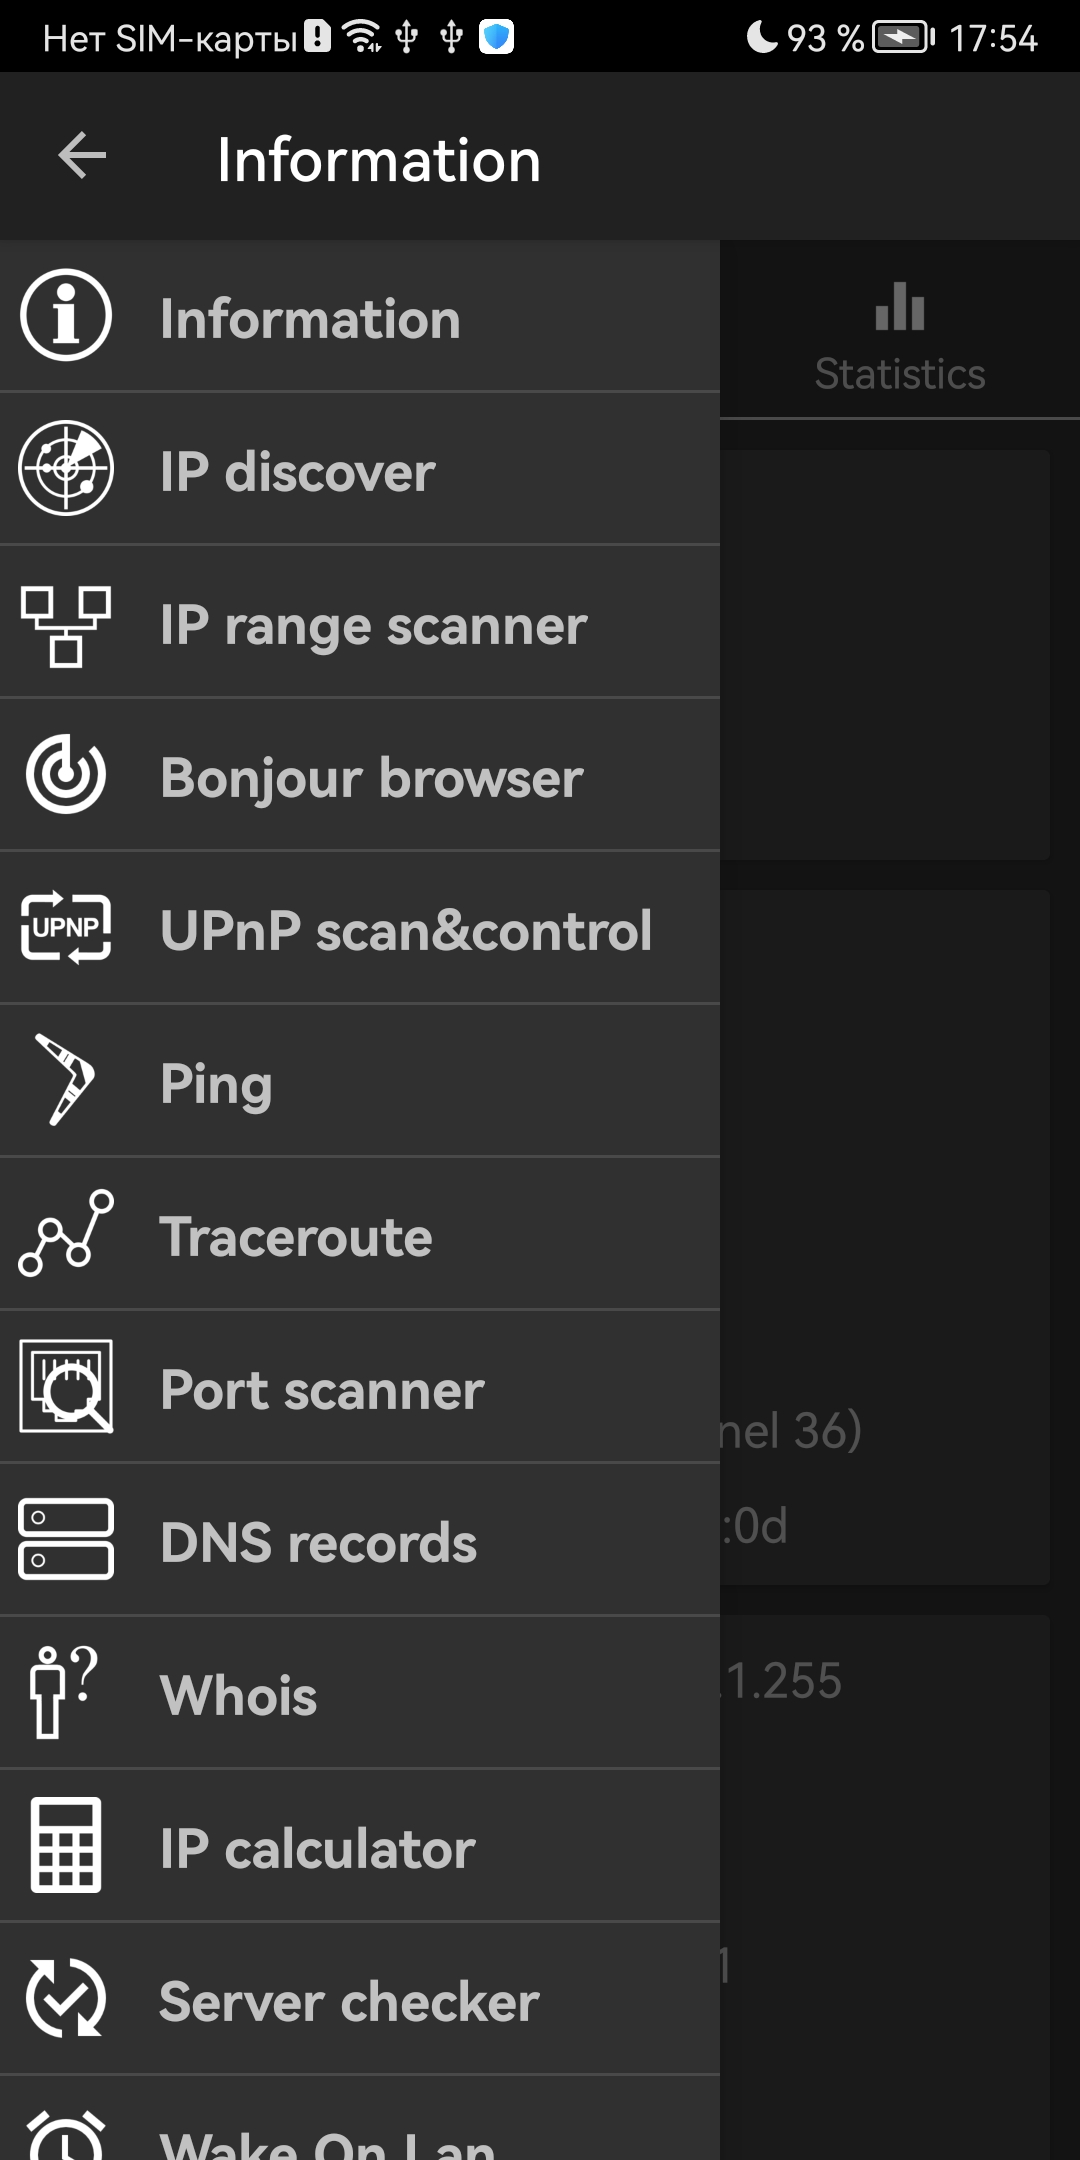
Task: Tap the Port scanner magnifier icon
Action: (66, 1387)
